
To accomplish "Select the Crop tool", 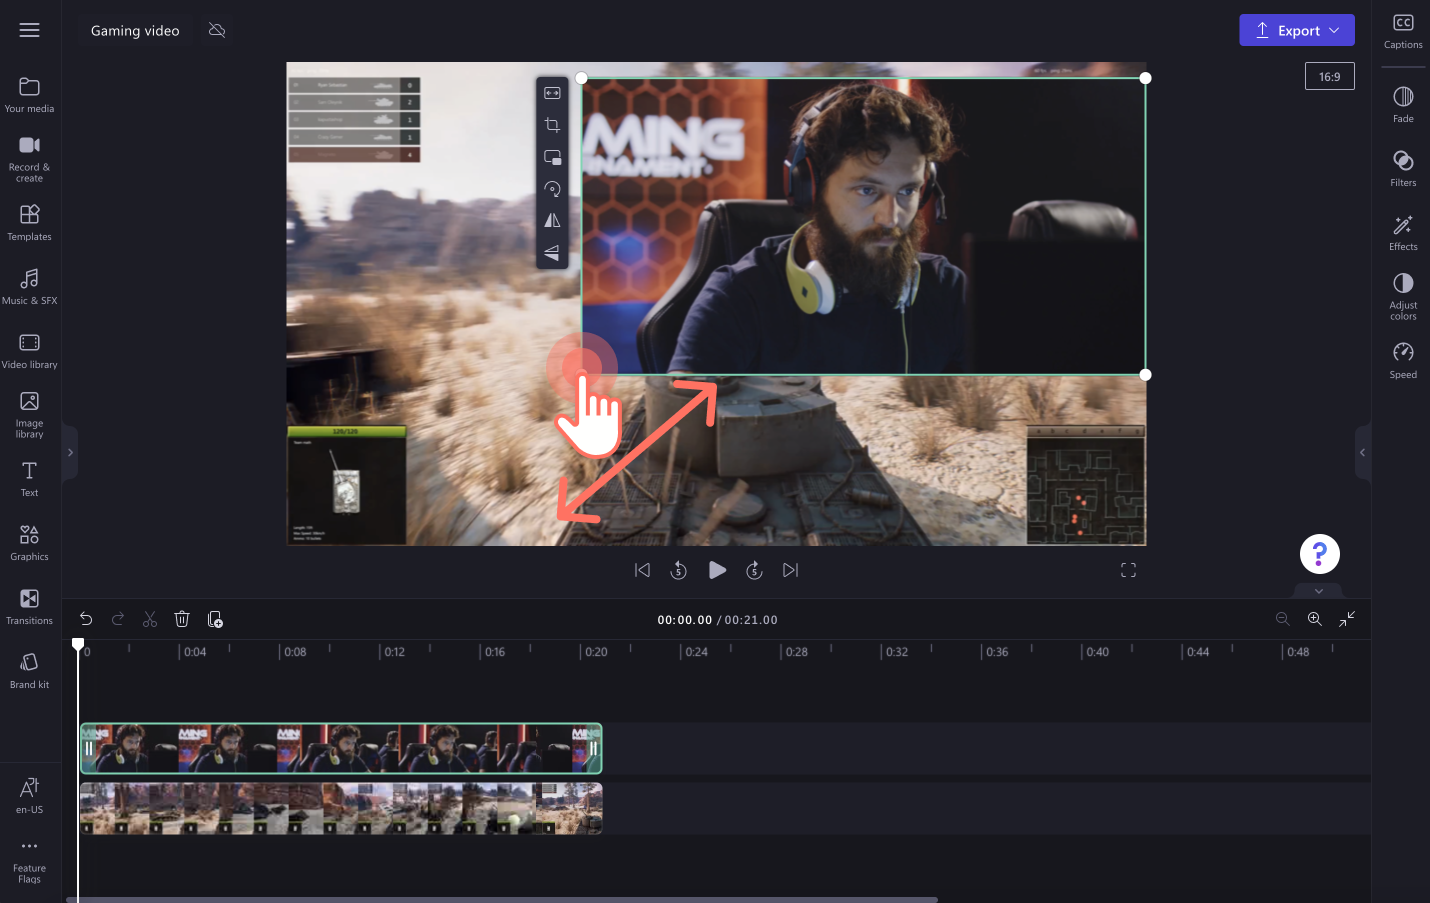I will pos(552,125).
